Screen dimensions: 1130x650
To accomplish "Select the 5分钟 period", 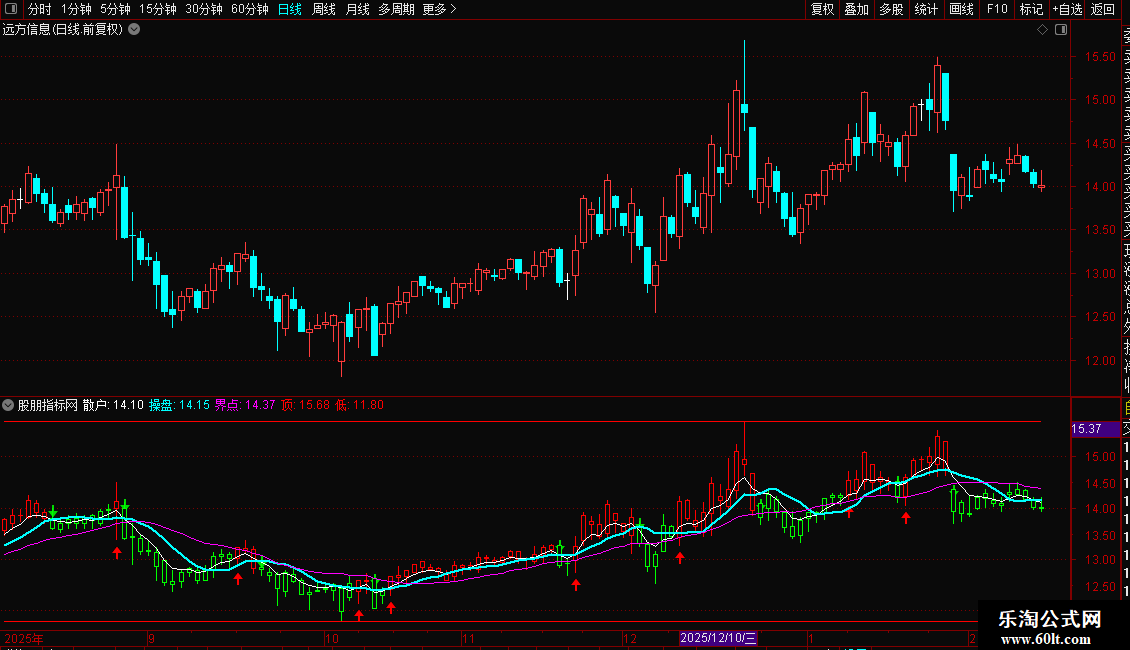I will tap(115, 9).
